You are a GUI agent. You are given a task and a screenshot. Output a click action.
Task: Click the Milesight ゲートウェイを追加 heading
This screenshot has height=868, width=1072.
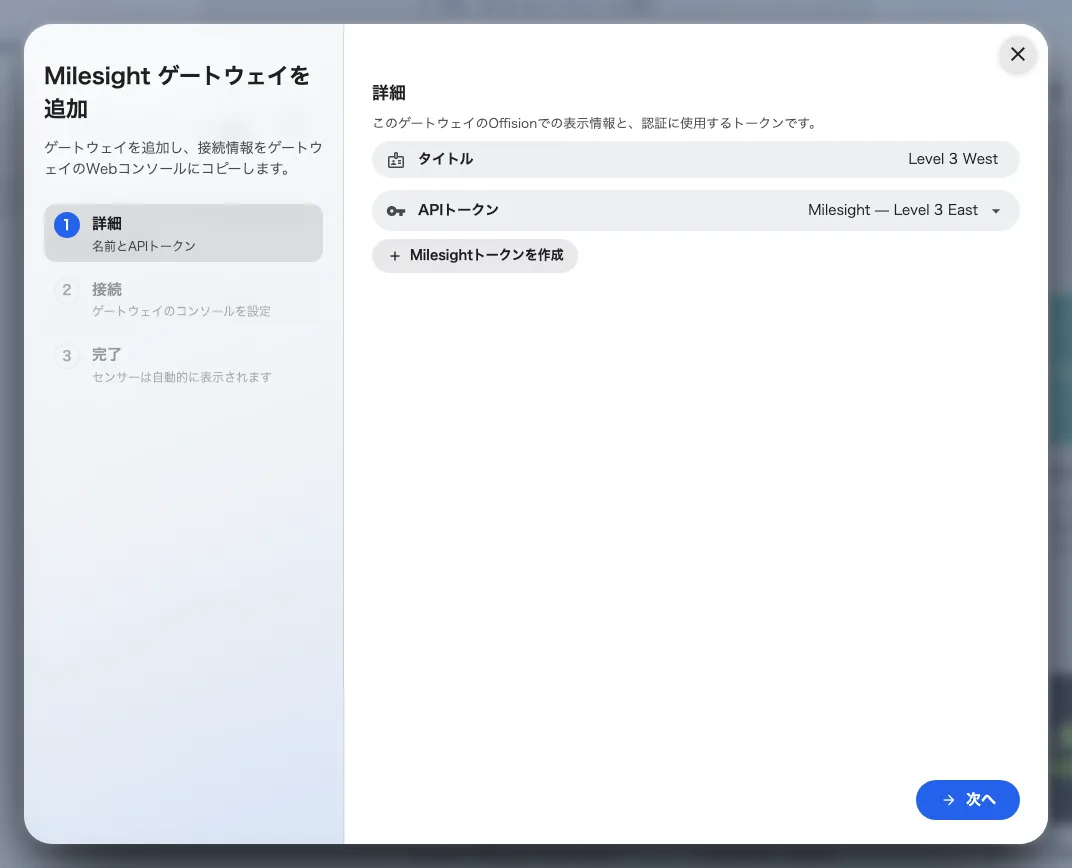point(177,92)
